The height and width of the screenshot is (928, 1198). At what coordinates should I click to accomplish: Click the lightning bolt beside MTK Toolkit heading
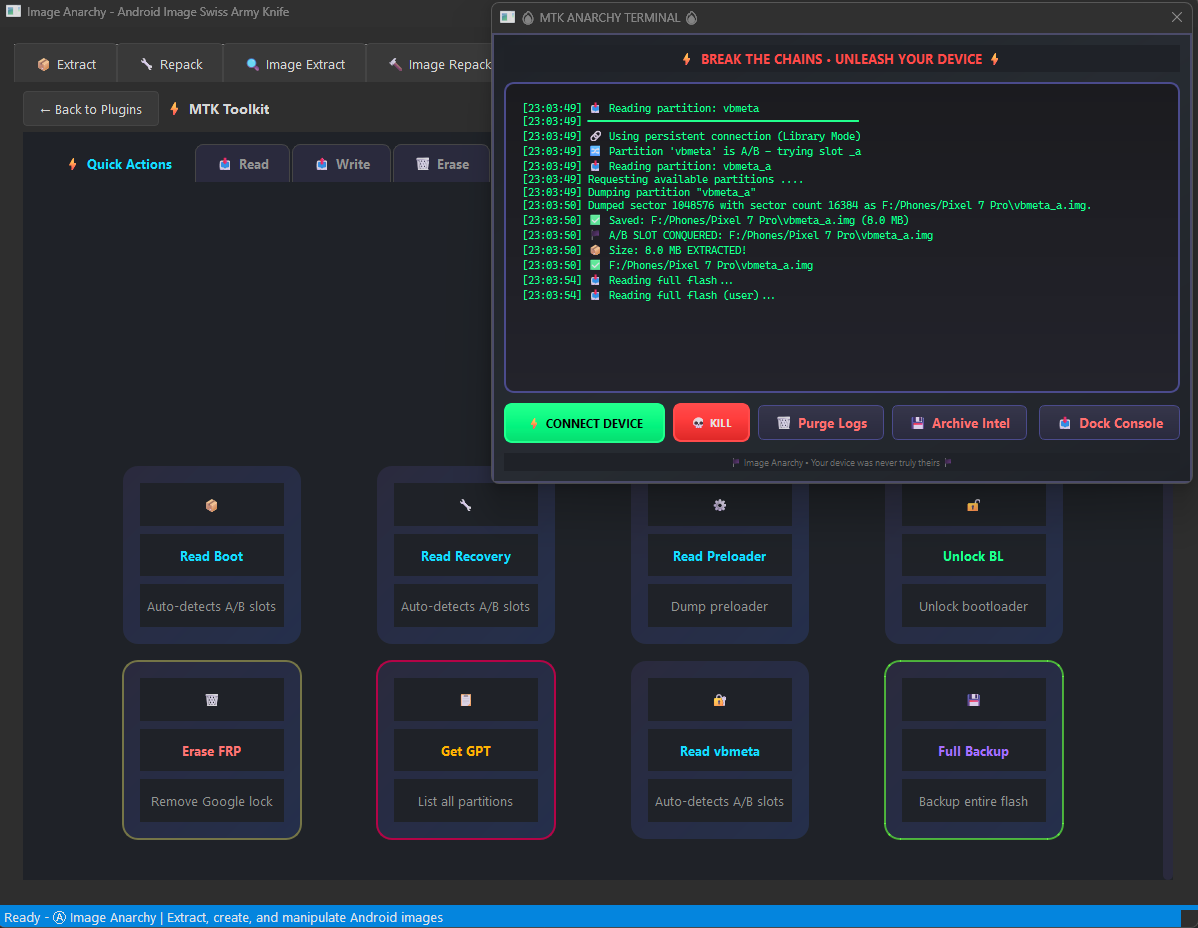tap(176, 109)
